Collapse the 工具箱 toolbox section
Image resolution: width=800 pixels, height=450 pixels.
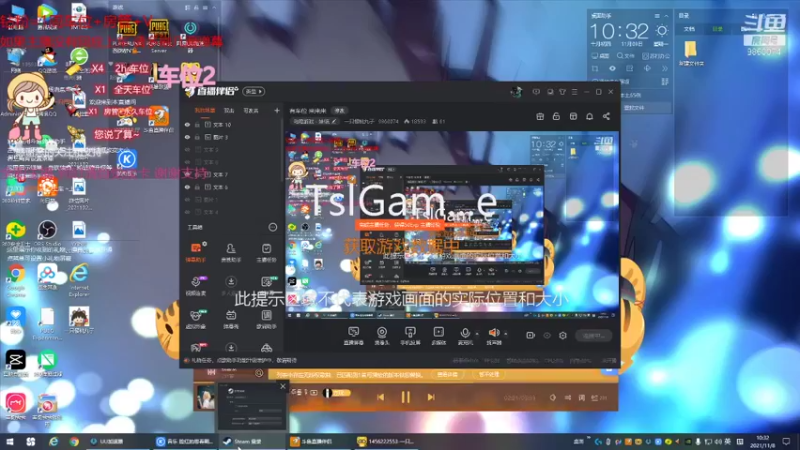click(x=273, y=227)
